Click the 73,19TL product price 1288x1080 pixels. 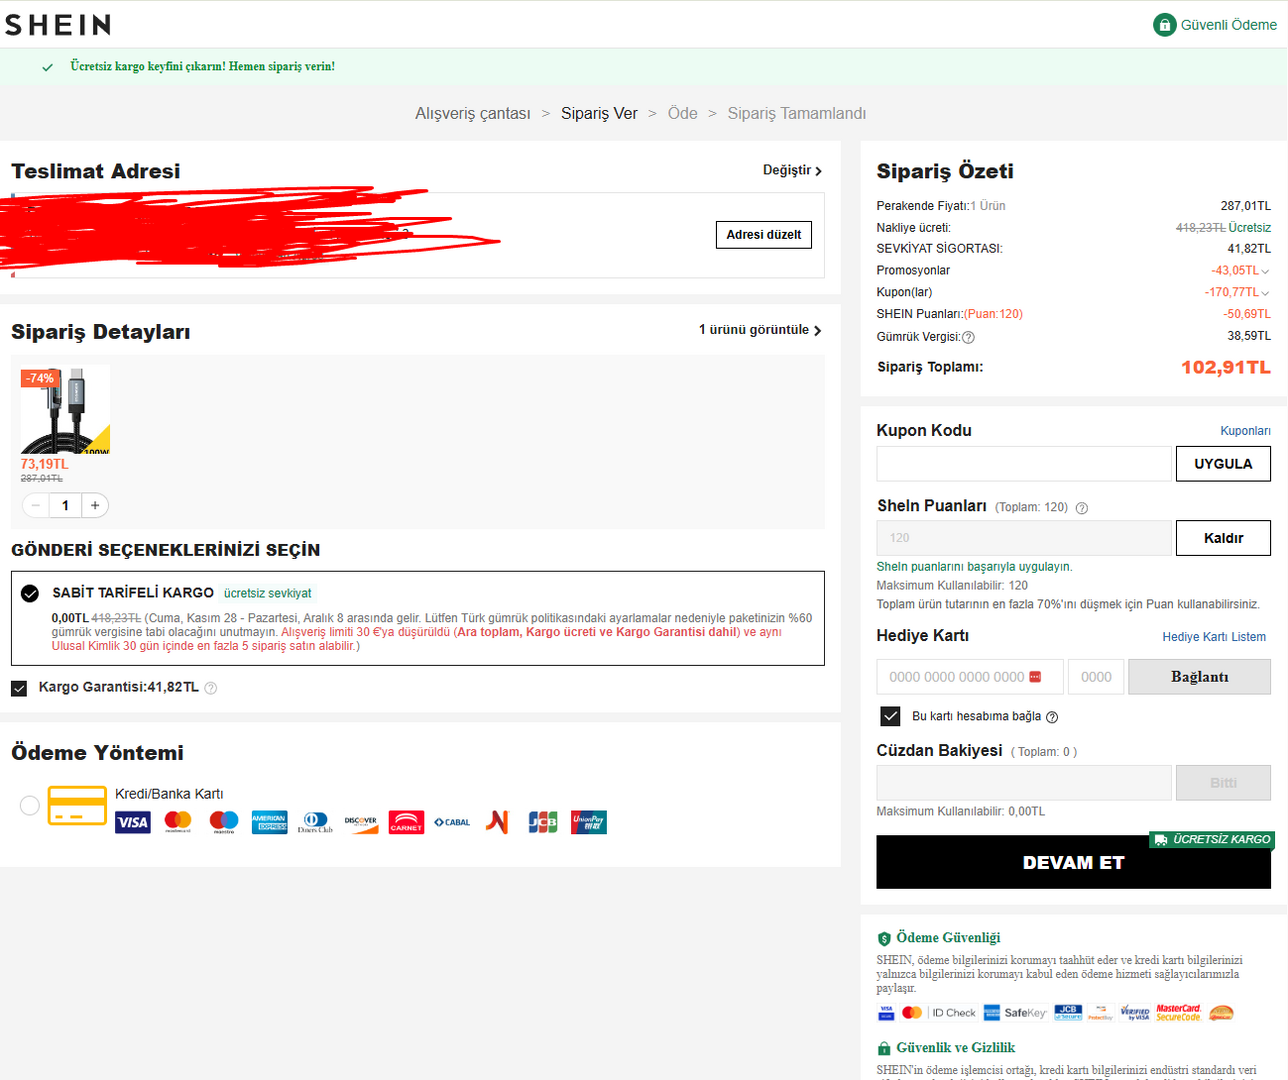[x=45, y=465]
